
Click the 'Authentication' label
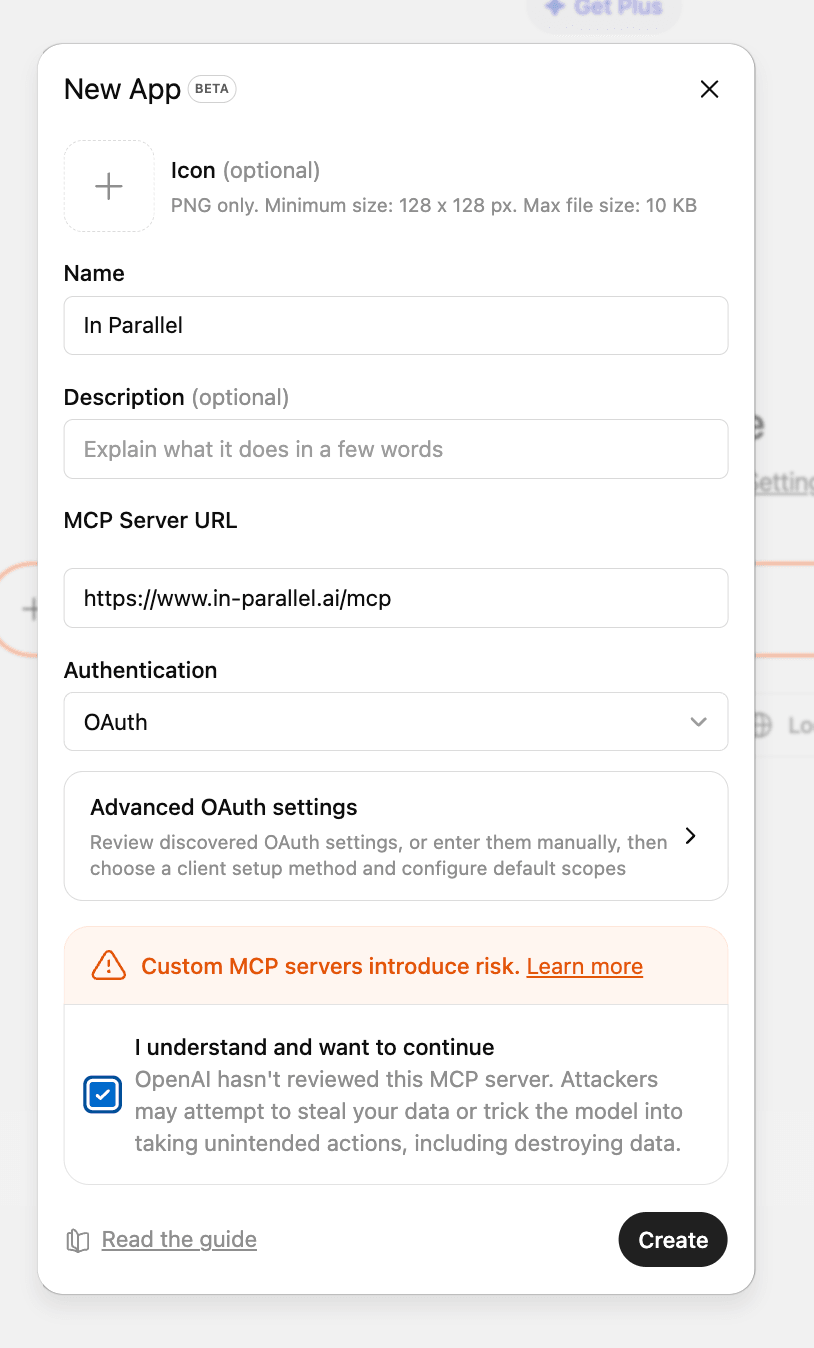click(140, 670)
